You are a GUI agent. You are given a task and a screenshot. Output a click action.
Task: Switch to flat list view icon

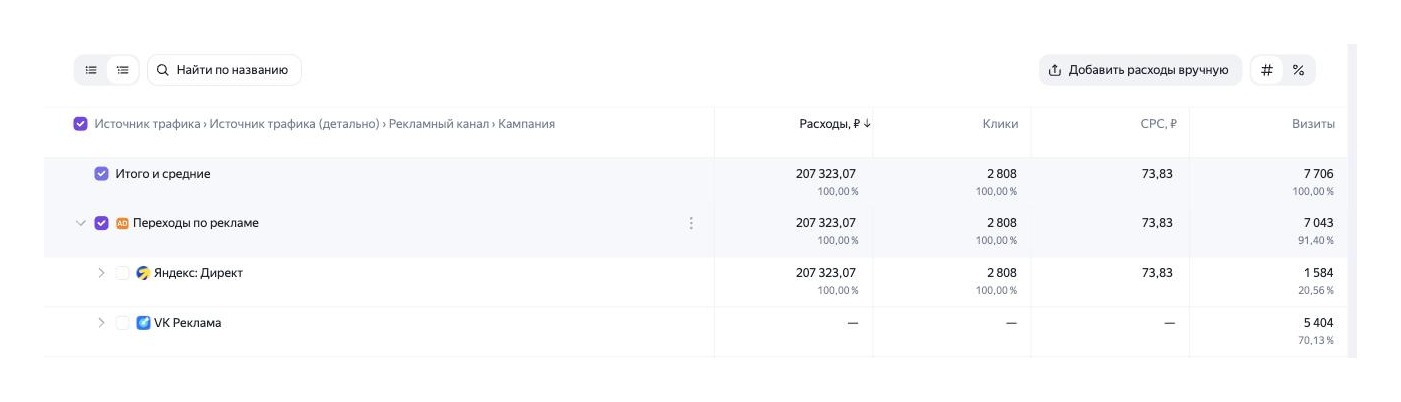[91, 70]
